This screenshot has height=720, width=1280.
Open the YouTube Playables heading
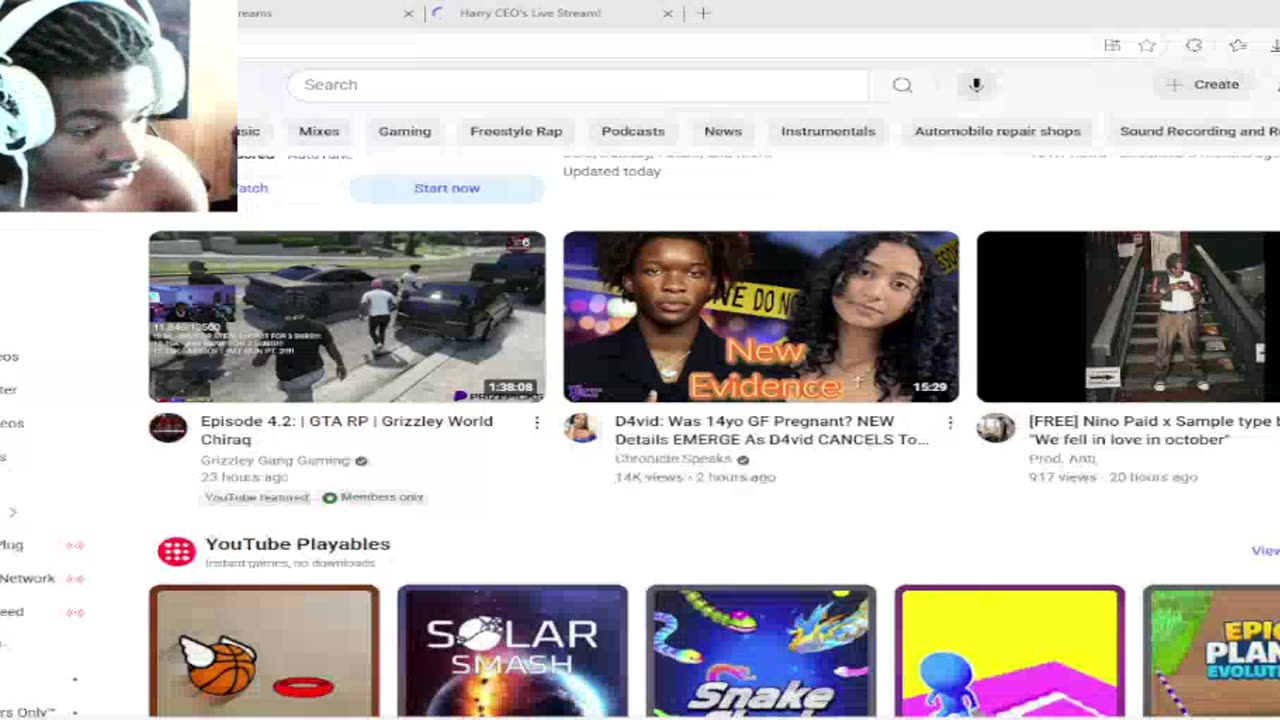point(297,544)
